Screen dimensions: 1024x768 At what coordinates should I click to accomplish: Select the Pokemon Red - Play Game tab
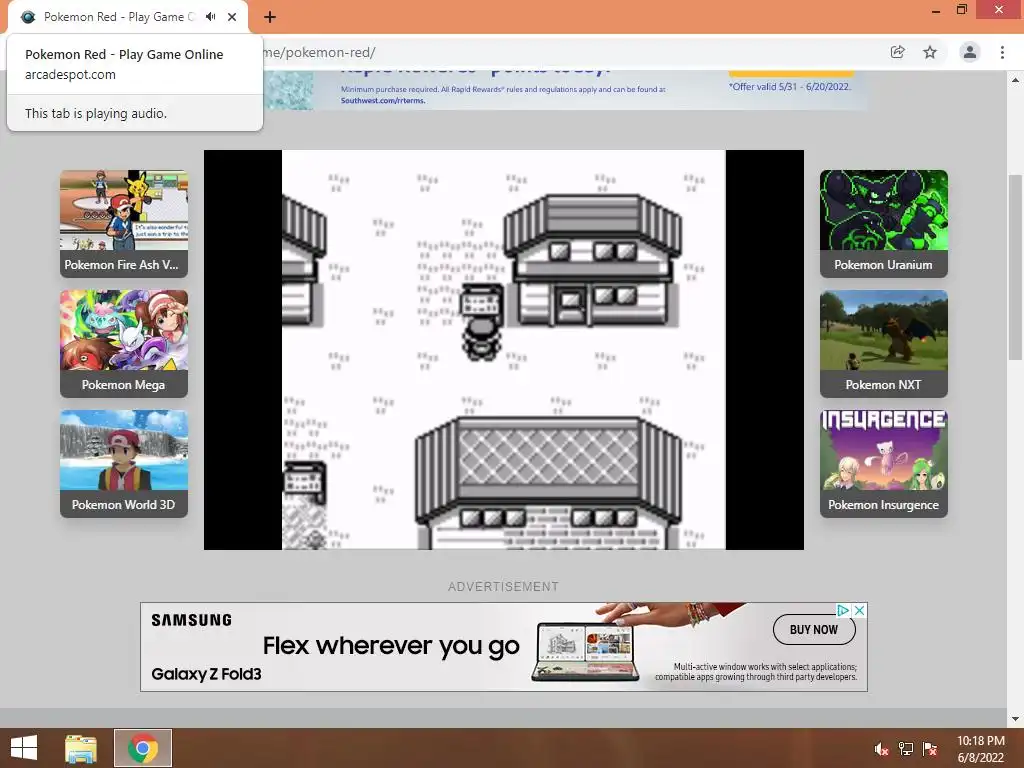(x=128, y=17)
